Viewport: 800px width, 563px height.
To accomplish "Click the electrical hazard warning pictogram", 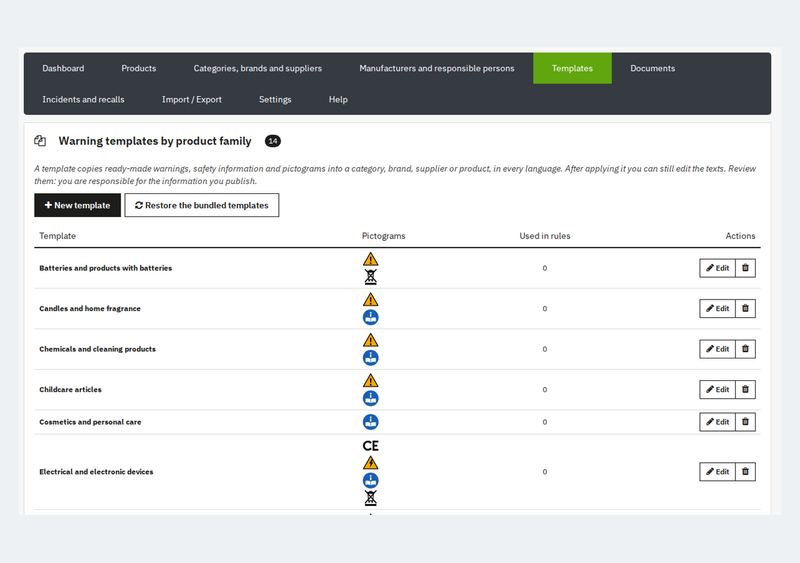I will click(370, 463).
